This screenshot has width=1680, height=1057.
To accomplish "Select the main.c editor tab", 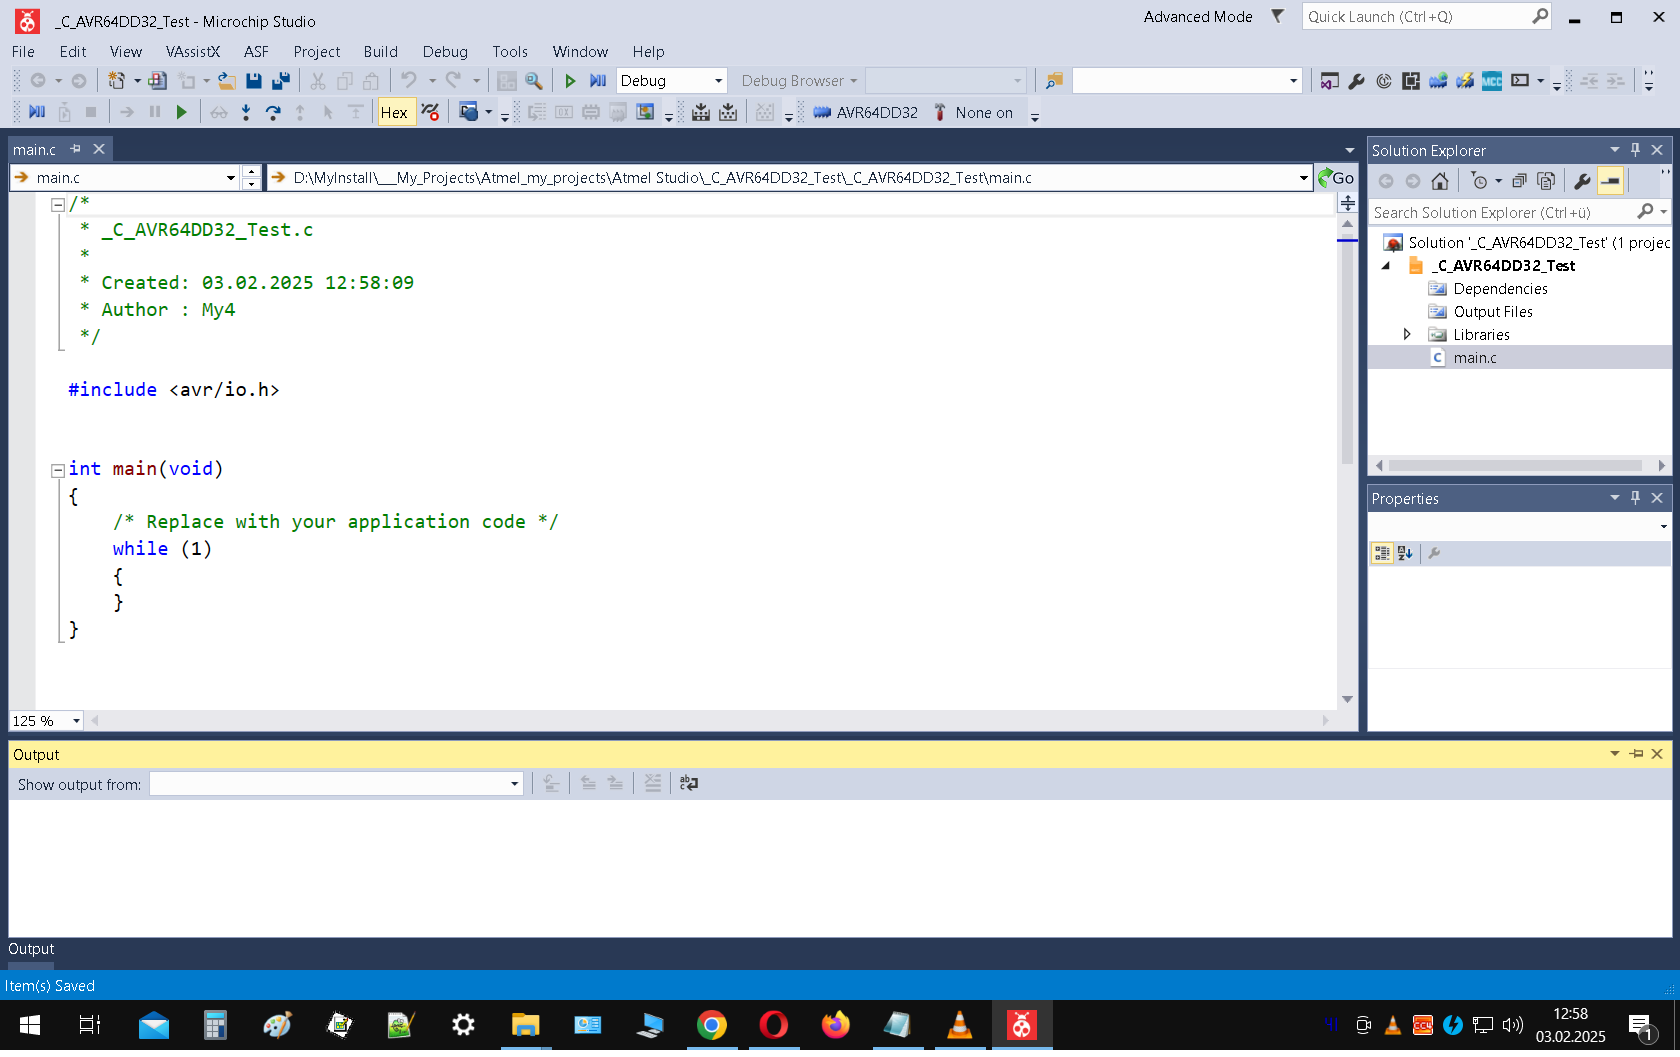I will coord(35,150).
